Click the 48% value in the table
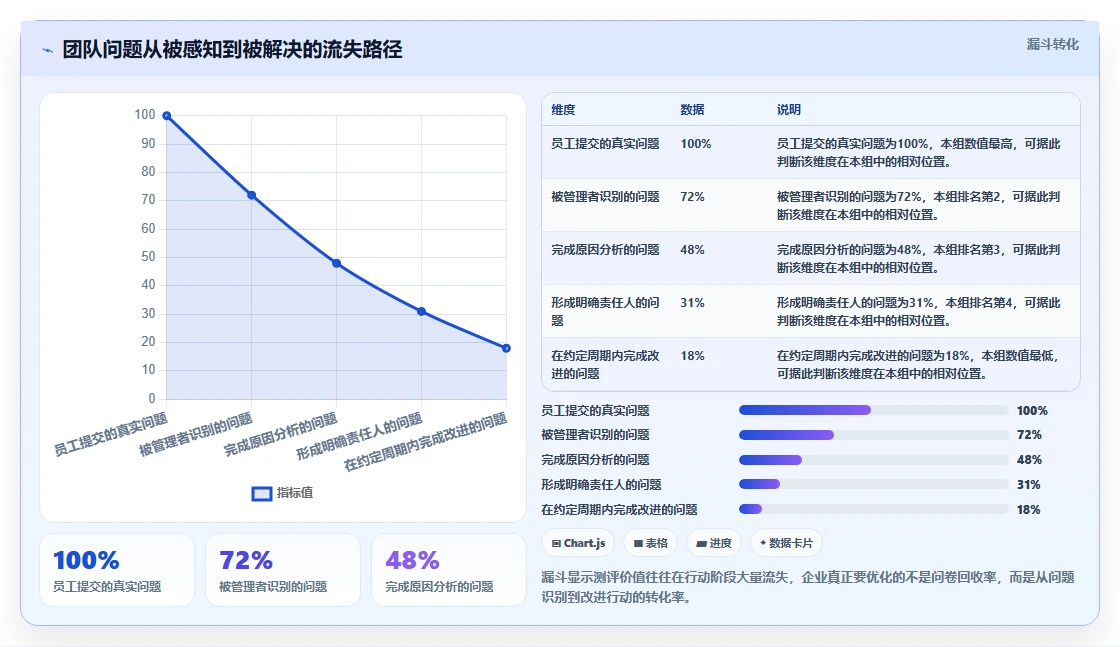 [692, 249]
